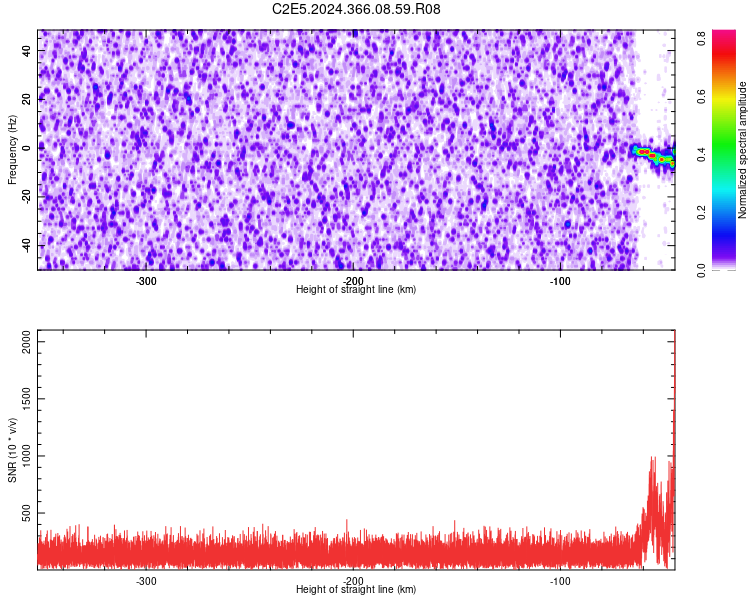Click the 0.0 colorbar tick value

702,270
